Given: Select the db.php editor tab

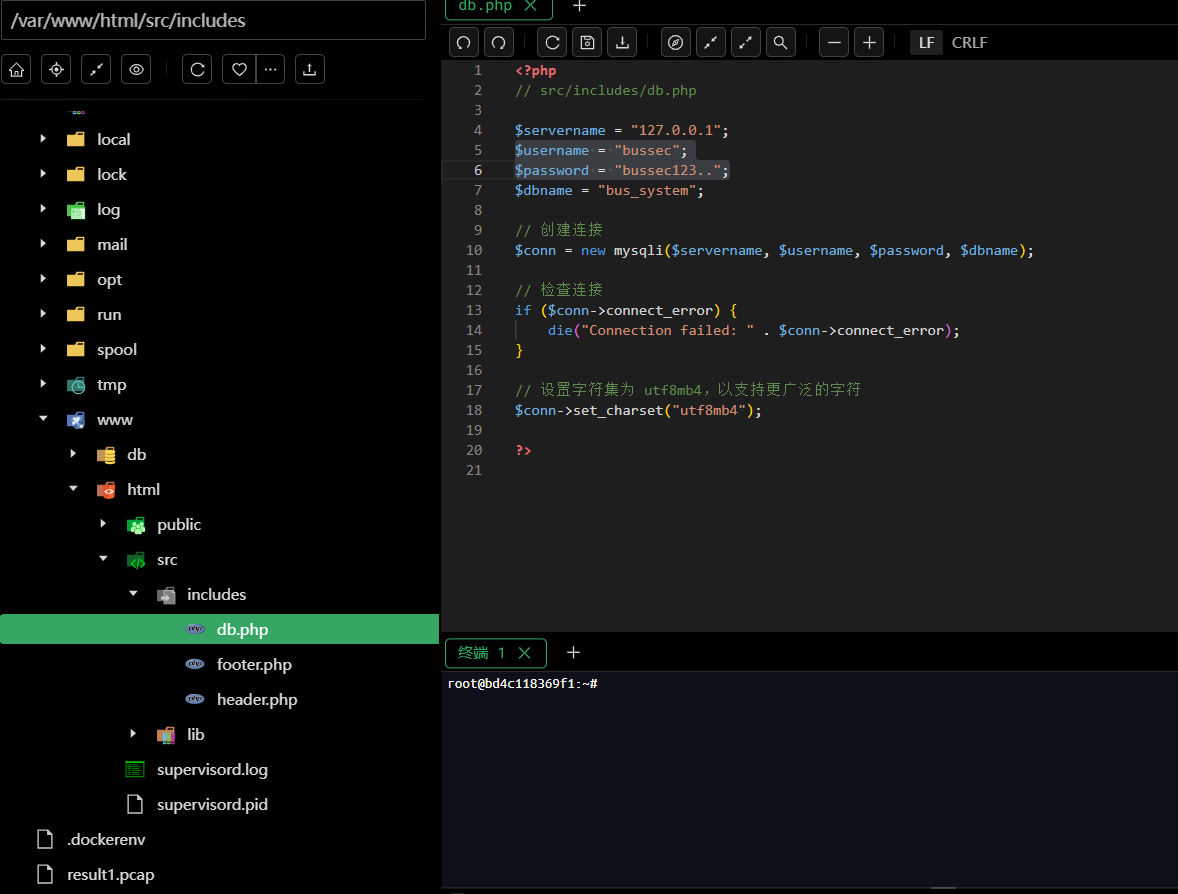Looking at the screenshot, I should tap(485, 6).
